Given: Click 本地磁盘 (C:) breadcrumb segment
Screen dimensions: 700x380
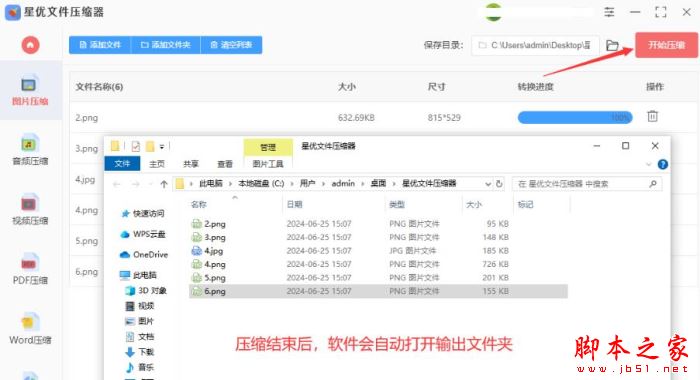Looking at the screenshot, I should click(x=261, y=184).
